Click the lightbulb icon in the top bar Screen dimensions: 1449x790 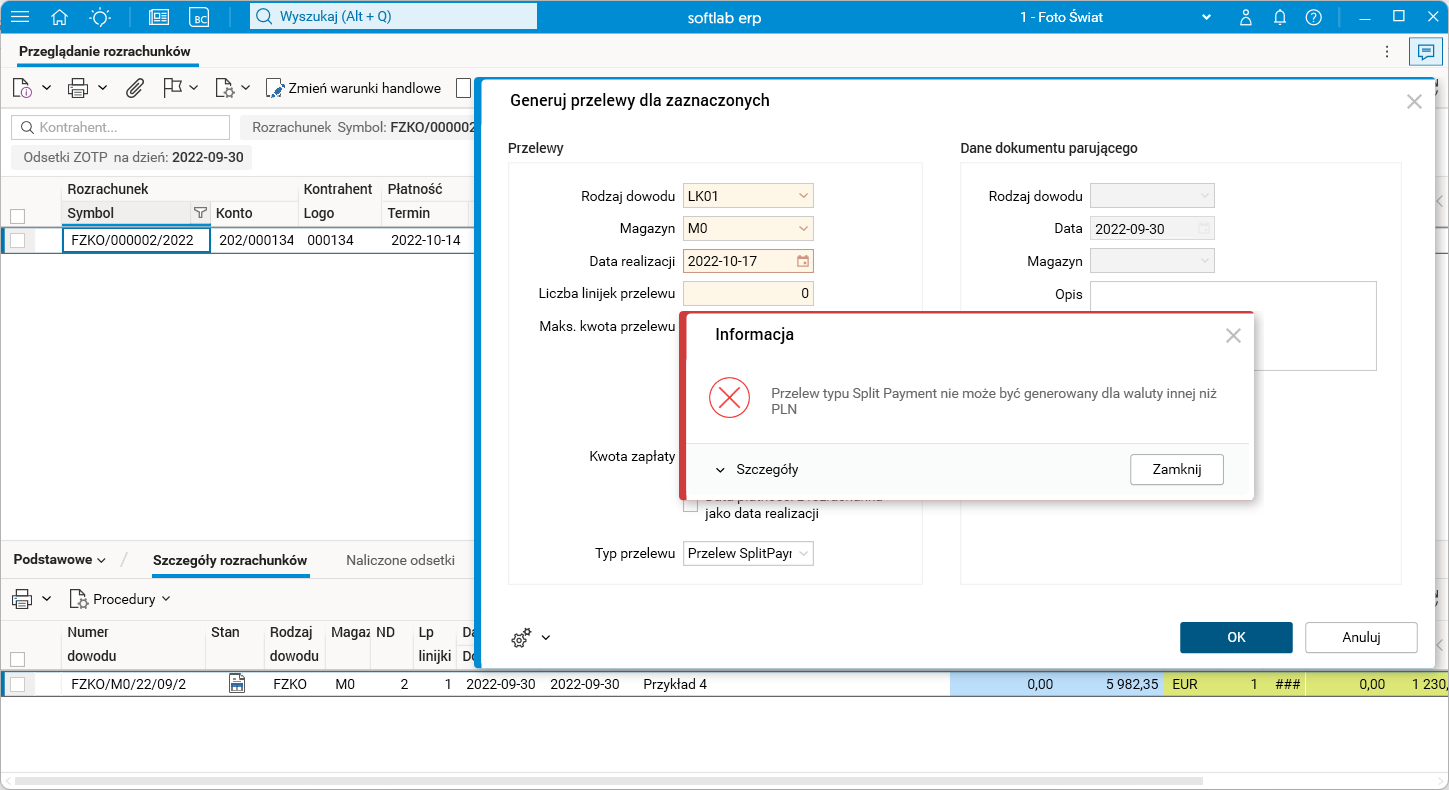pyautogui.click(x=101, y=17)
